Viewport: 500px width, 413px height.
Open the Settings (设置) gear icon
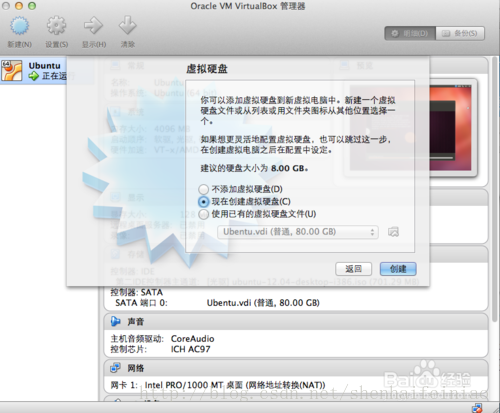56,25
